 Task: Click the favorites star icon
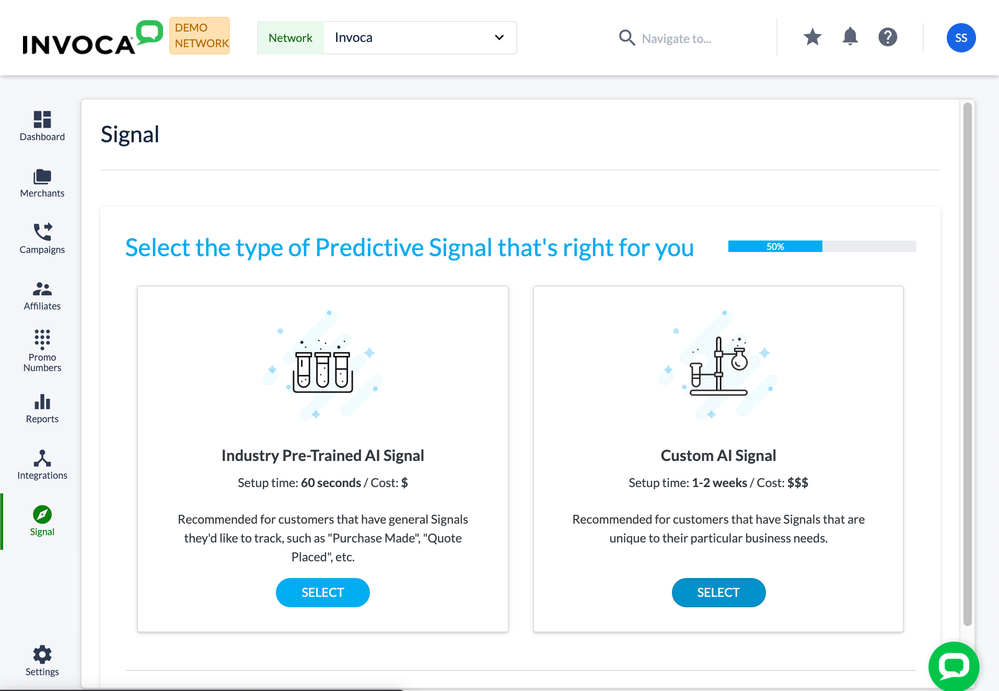pyautogui.click(x=812, y=37)
